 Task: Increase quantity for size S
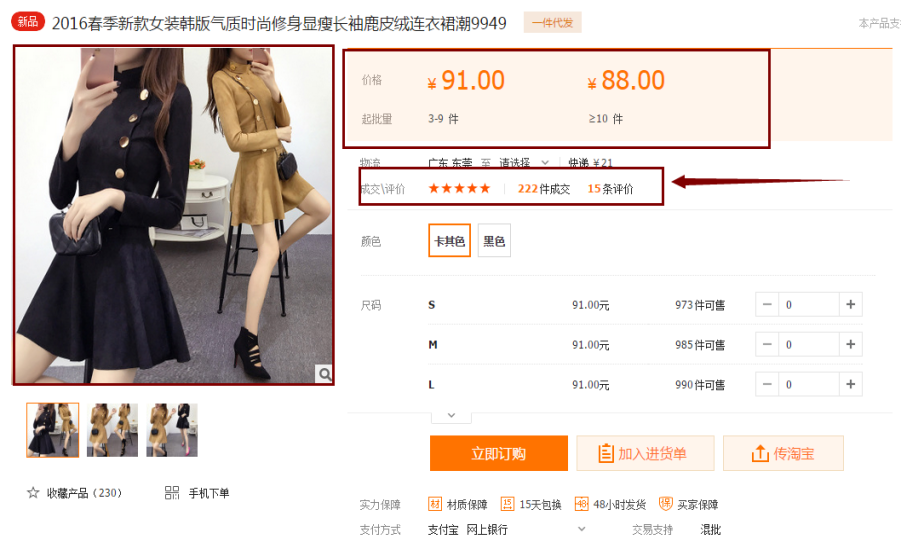click(850, 305)
